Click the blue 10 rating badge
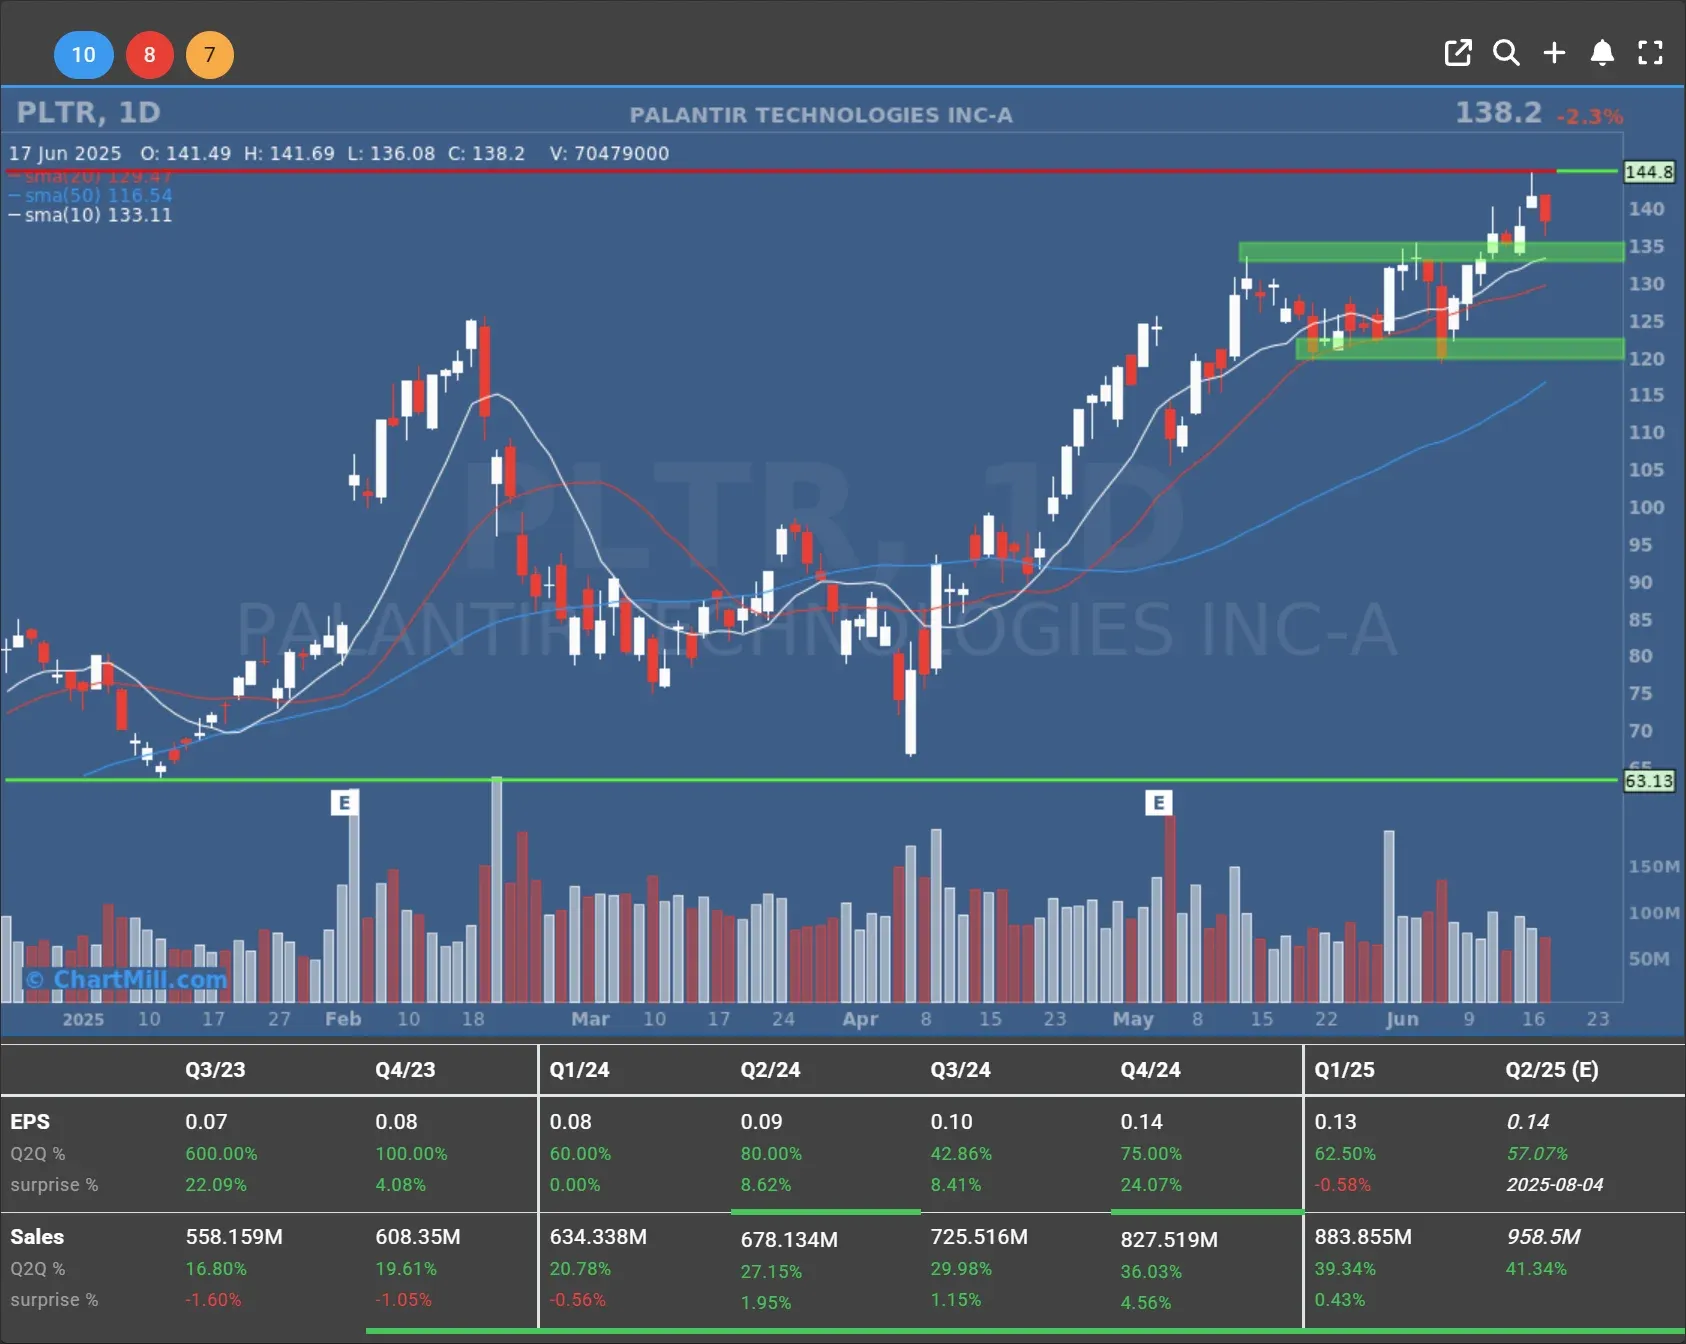The image size is (1686, 1344). [84, 54]
